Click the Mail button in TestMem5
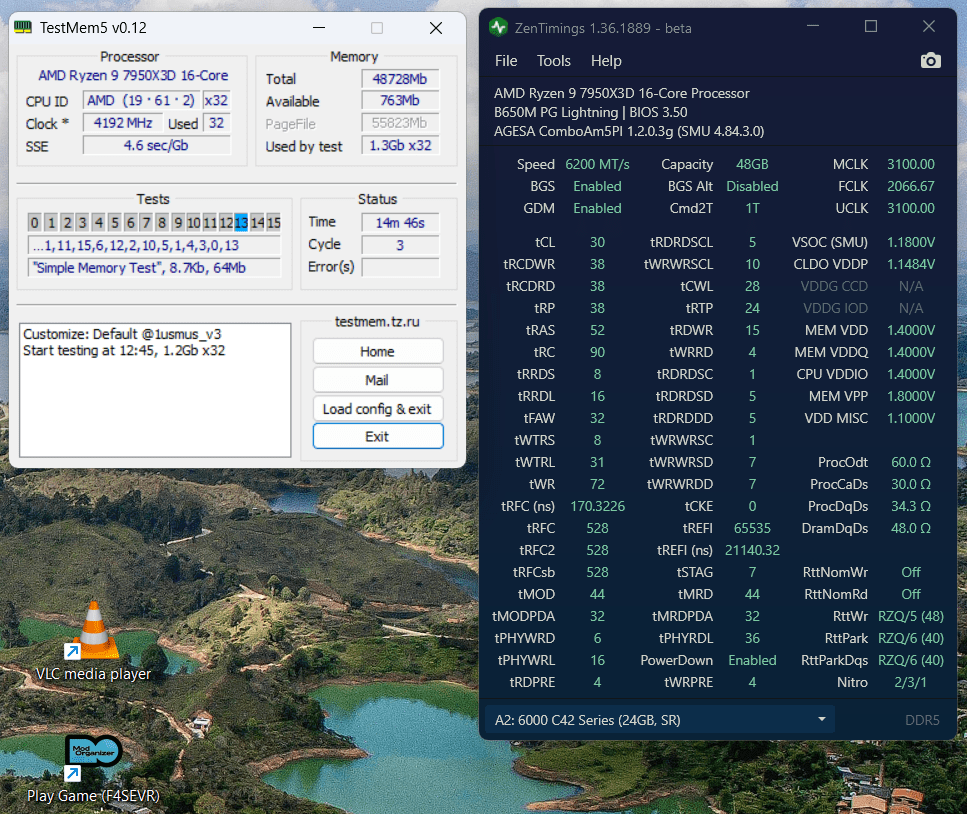Screen dimensions: 967x814 377,380
